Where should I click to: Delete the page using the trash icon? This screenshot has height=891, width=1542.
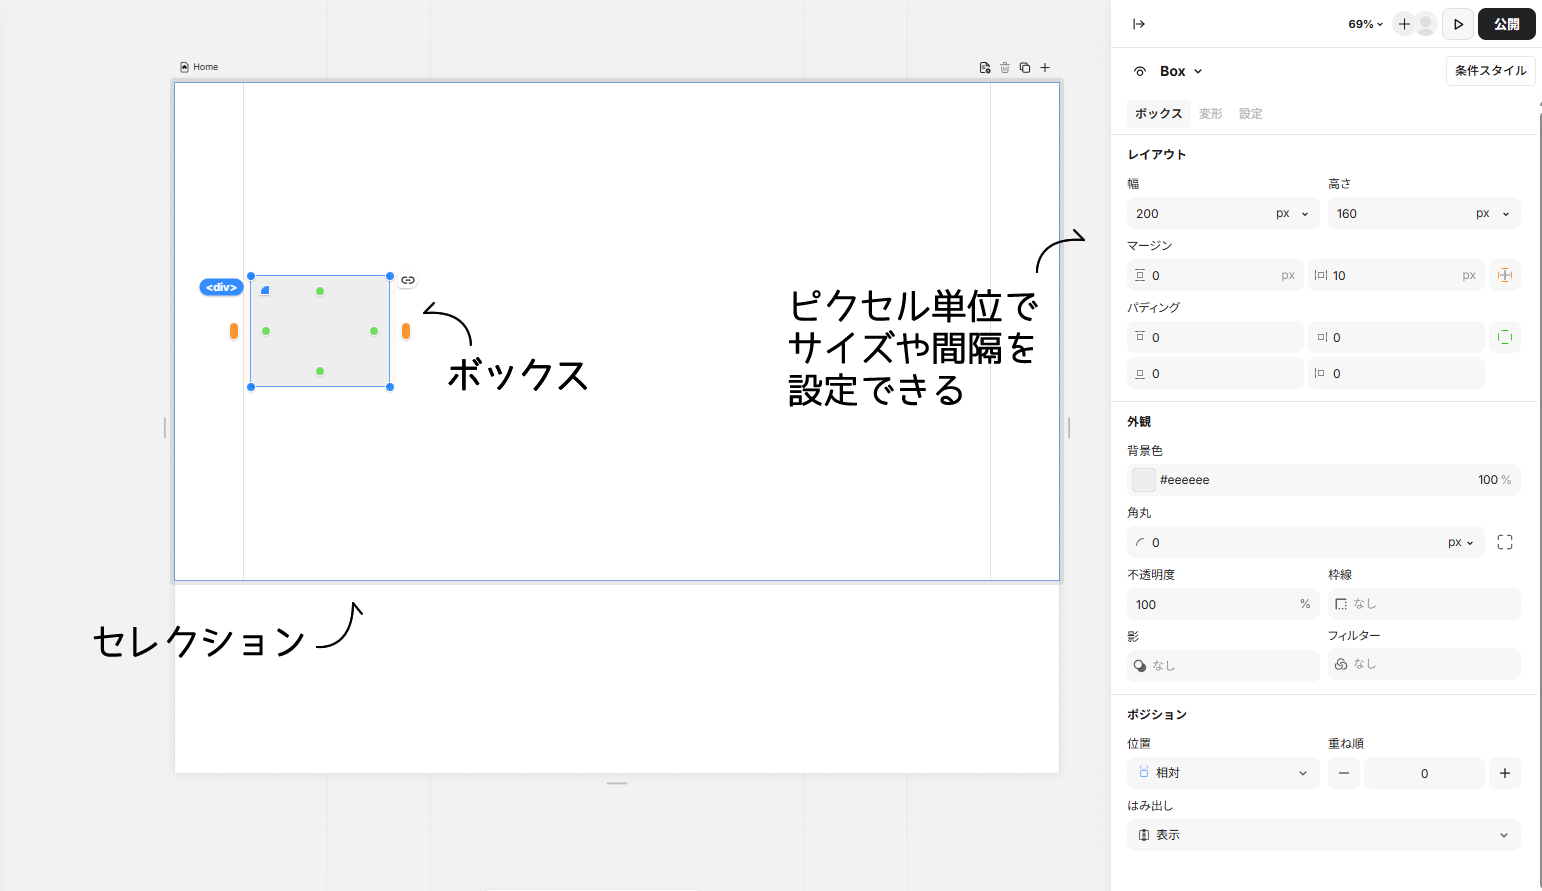pyautogui.click(x=1004, y=67)
